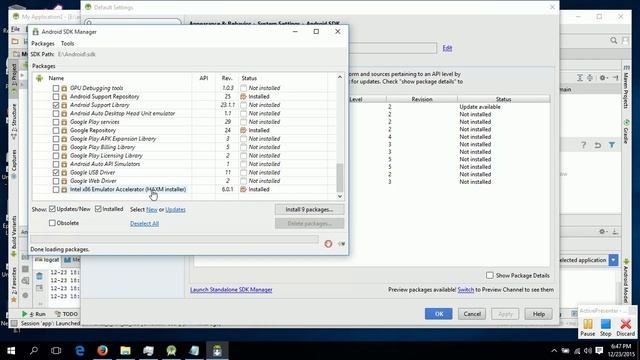Open taskbar search magnifier

click(34, 351)
